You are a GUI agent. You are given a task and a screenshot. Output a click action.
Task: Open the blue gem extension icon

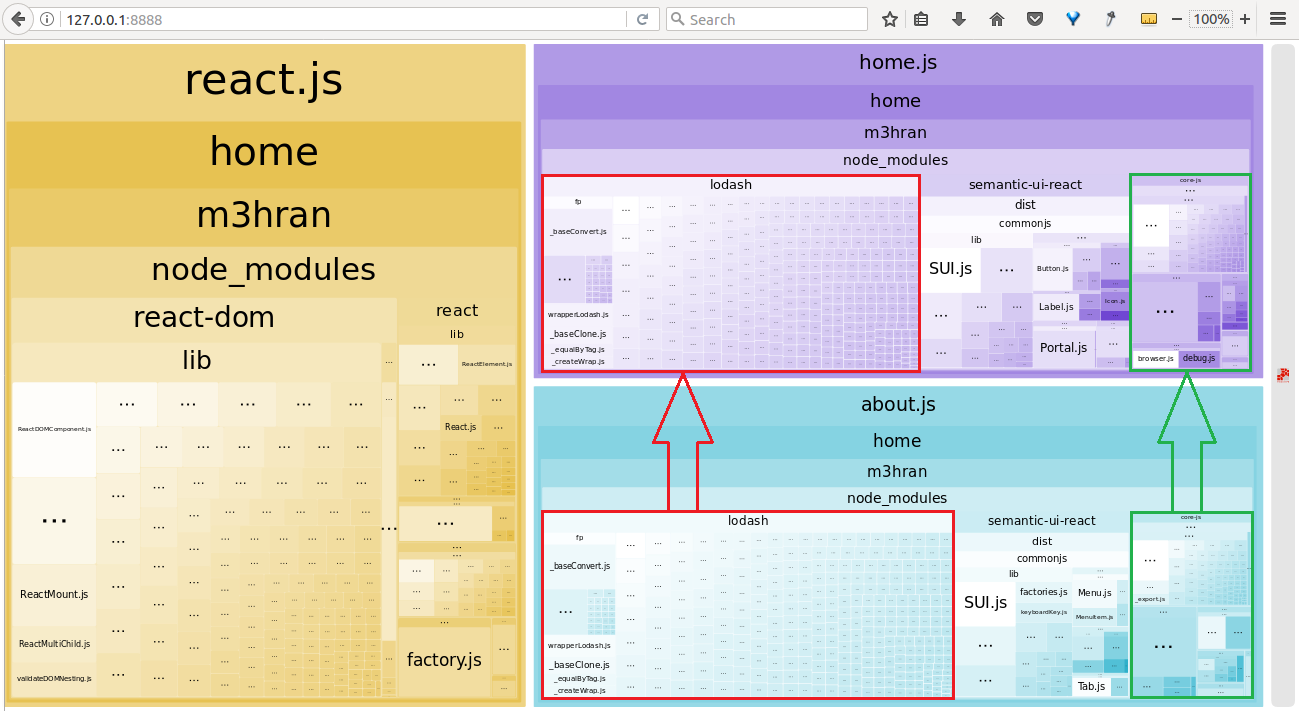[1073, 19]
